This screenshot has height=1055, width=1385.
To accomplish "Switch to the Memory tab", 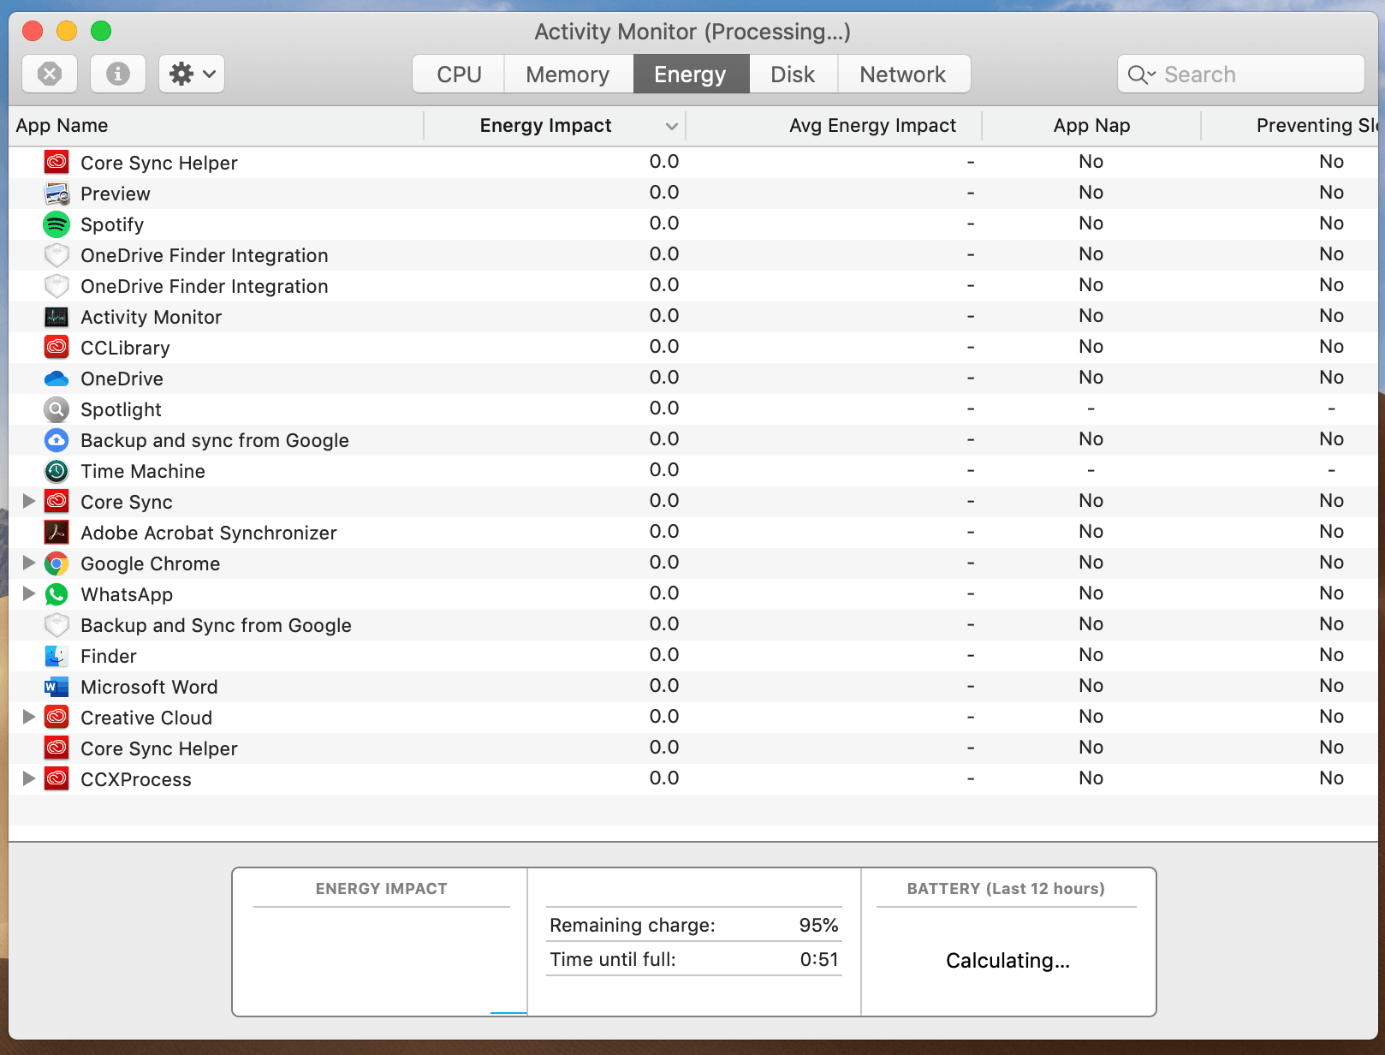I will [x=568, y=74].
